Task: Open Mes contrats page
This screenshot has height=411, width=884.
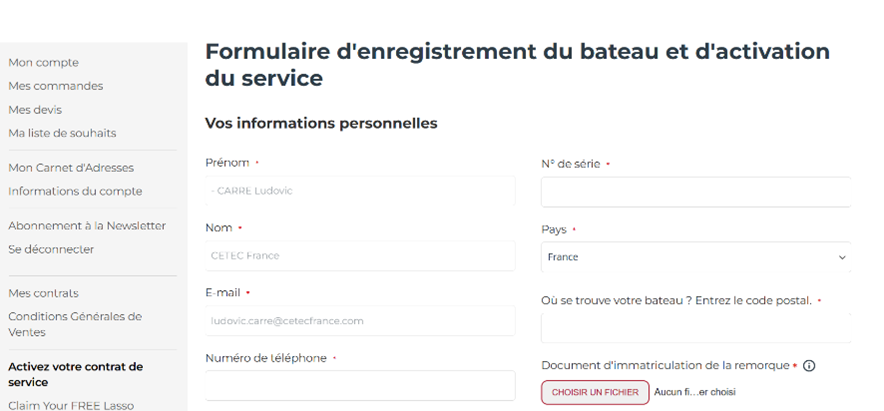Action: [x=43, y=293]
